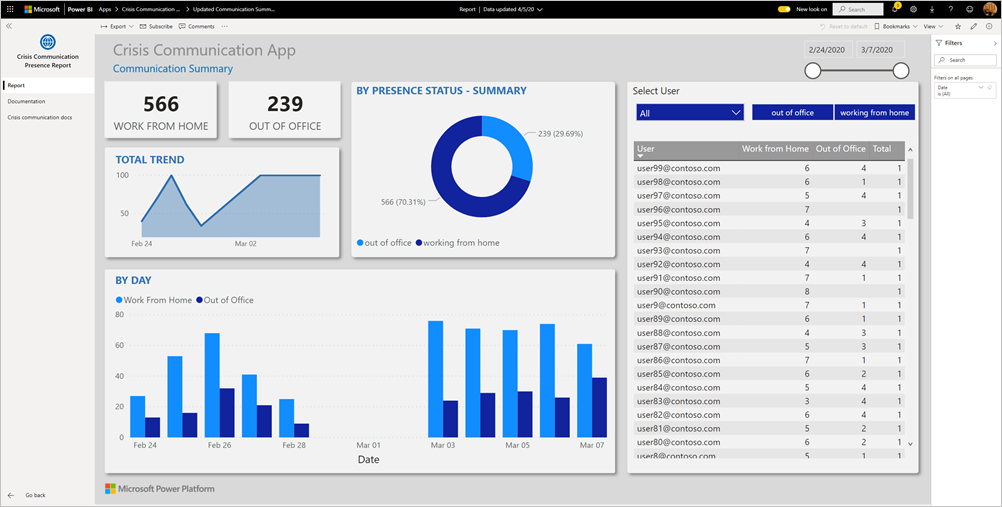The width and height of the screenshot is (1002, 507).
Task: Open the Export dropdown
Action: (x=117, y=27)
